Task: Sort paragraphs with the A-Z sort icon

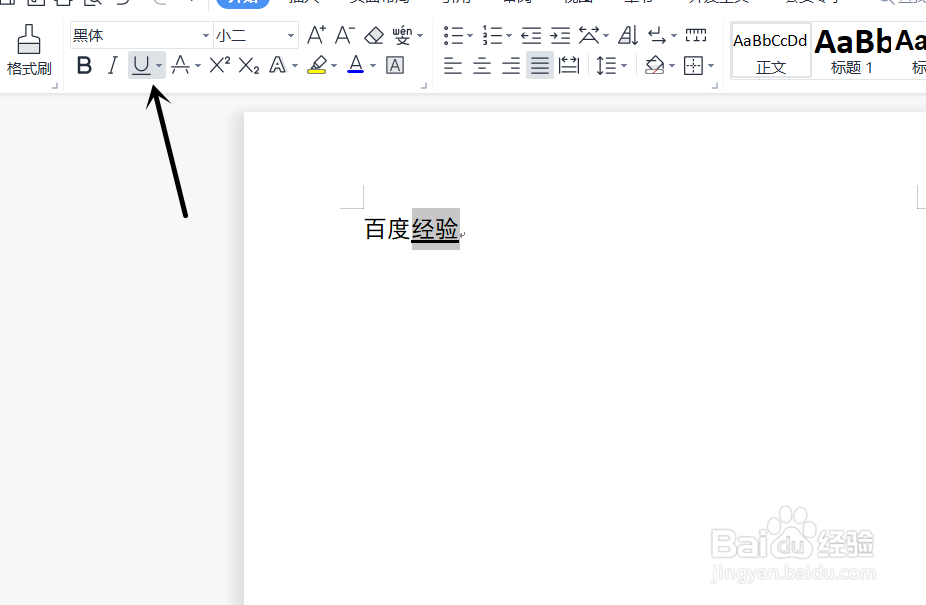Action: point(628,35)
